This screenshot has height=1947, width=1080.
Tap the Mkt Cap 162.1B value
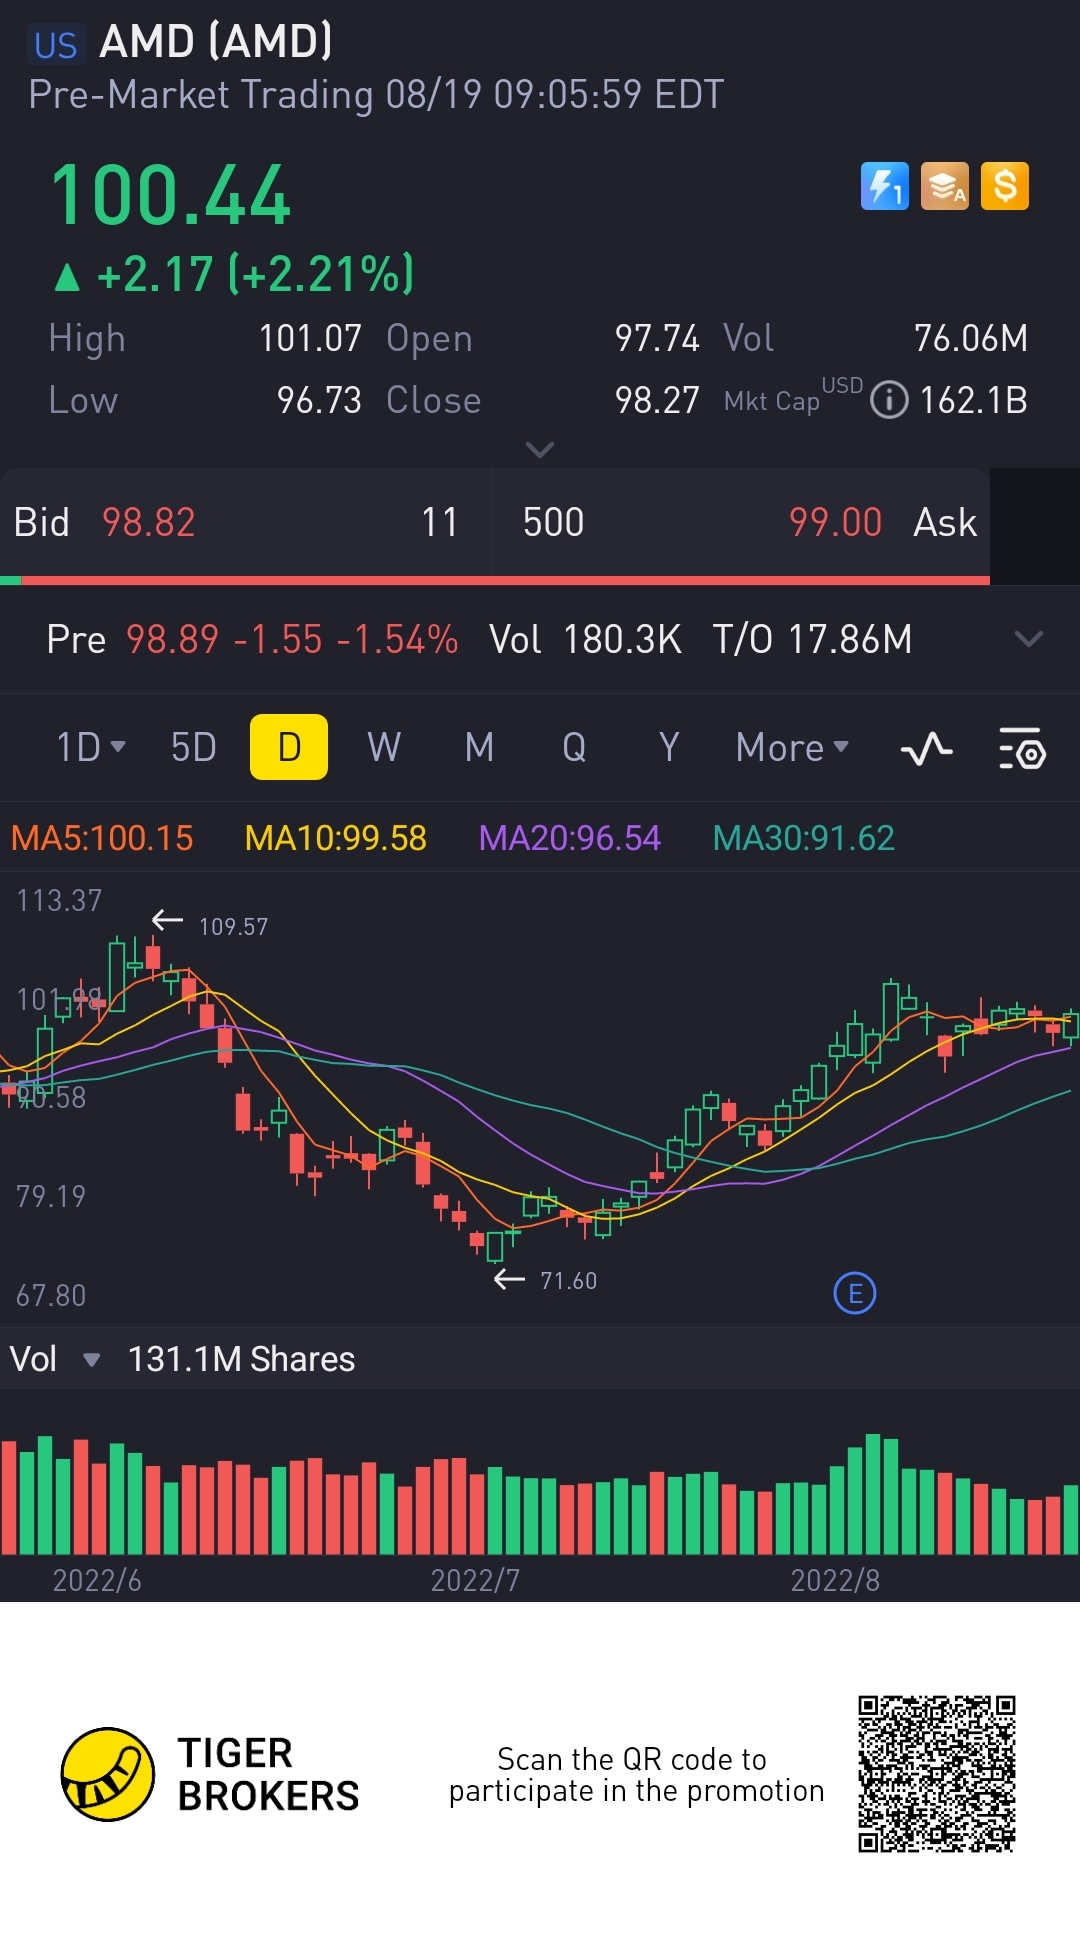pyautogui.click(x=973, y=400)
